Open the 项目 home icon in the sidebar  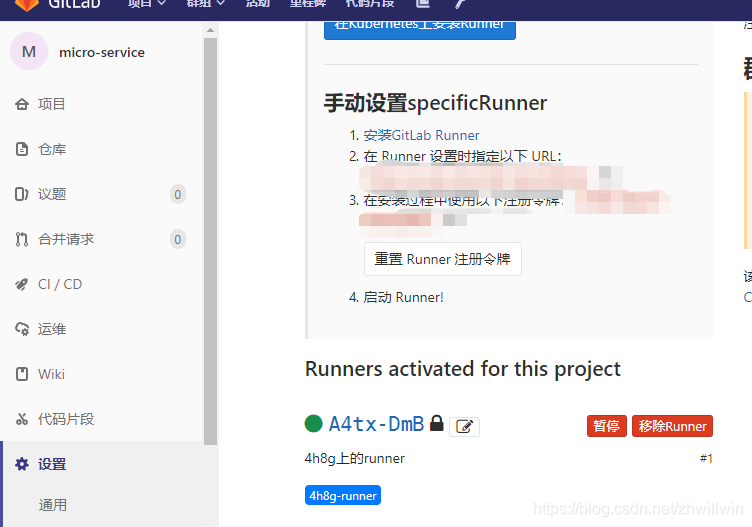pyautogui.click(x=22, y=104)
